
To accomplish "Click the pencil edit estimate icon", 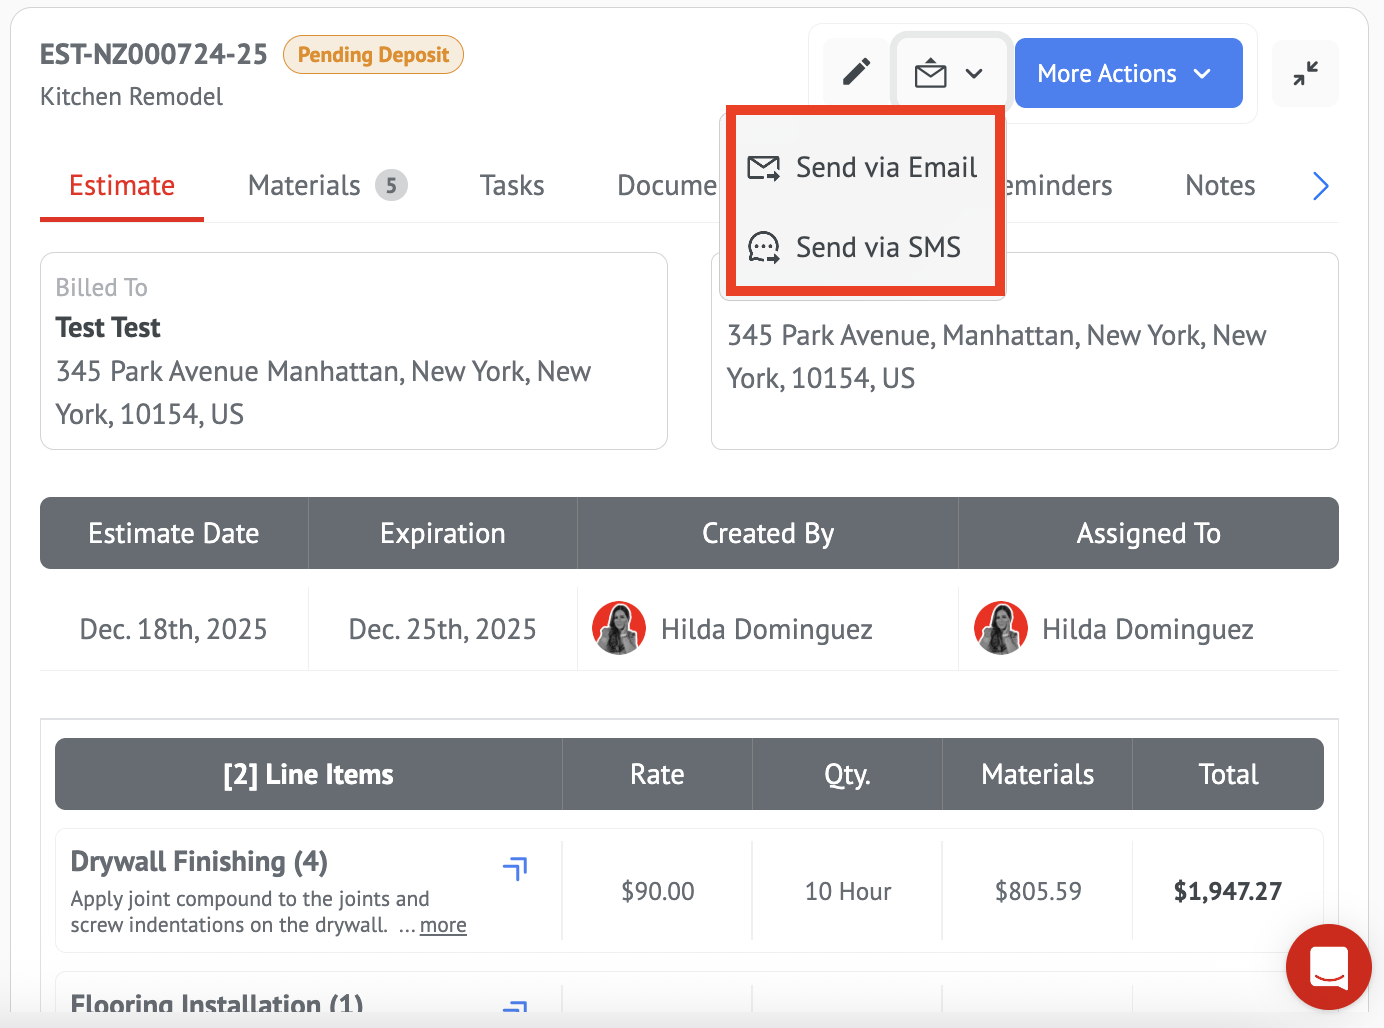I will pos(856,73).
